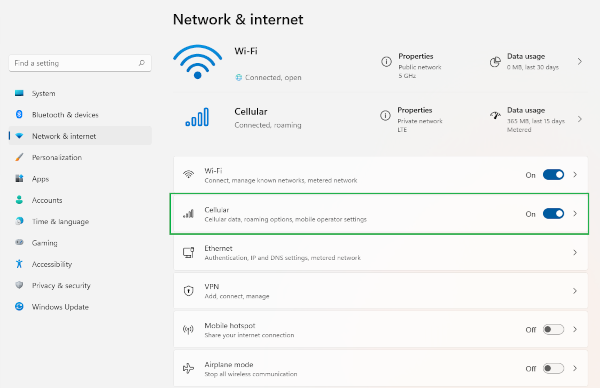
Task: Click 'Share your internet connection' description
Action: pos(249,335)
